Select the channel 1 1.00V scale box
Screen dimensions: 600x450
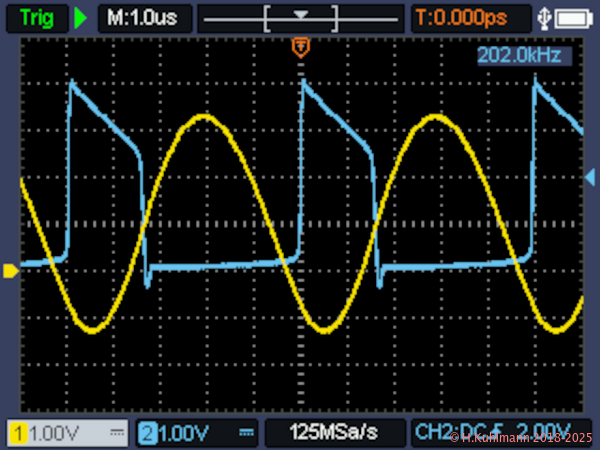coord(67,433)
